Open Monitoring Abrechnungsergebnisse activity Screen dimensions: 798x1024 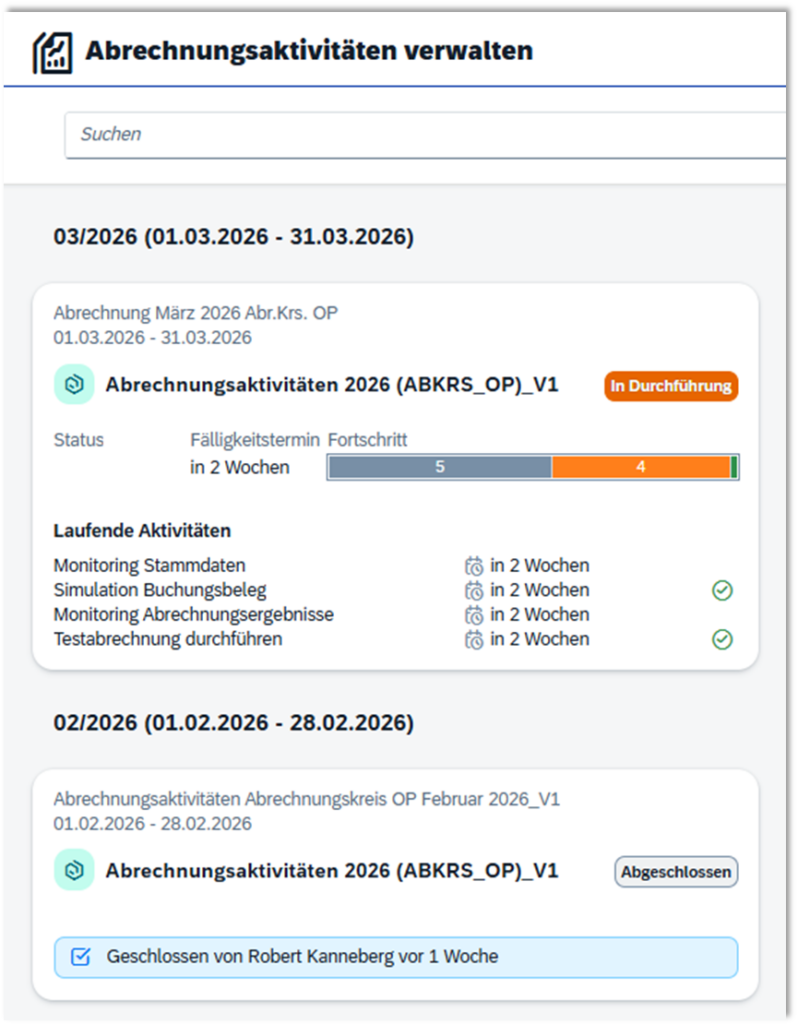coord(193,615)
